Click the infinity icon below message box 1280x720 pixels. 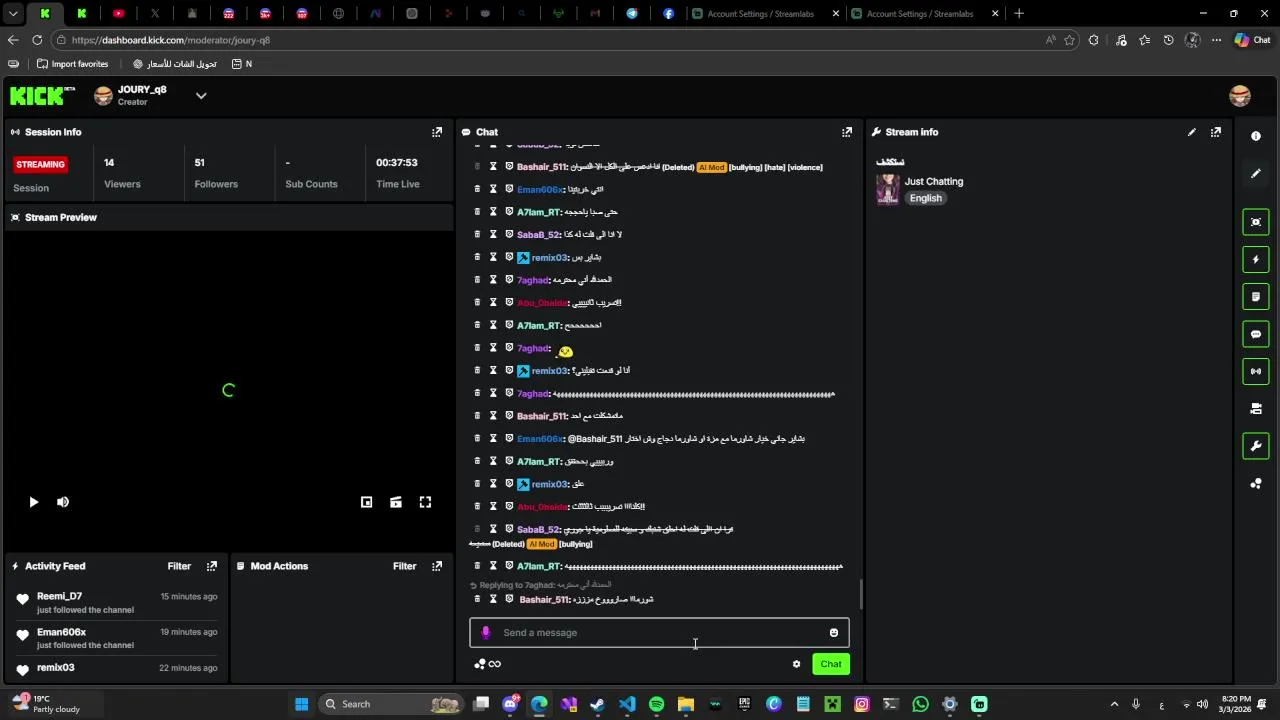click(495, 664)
